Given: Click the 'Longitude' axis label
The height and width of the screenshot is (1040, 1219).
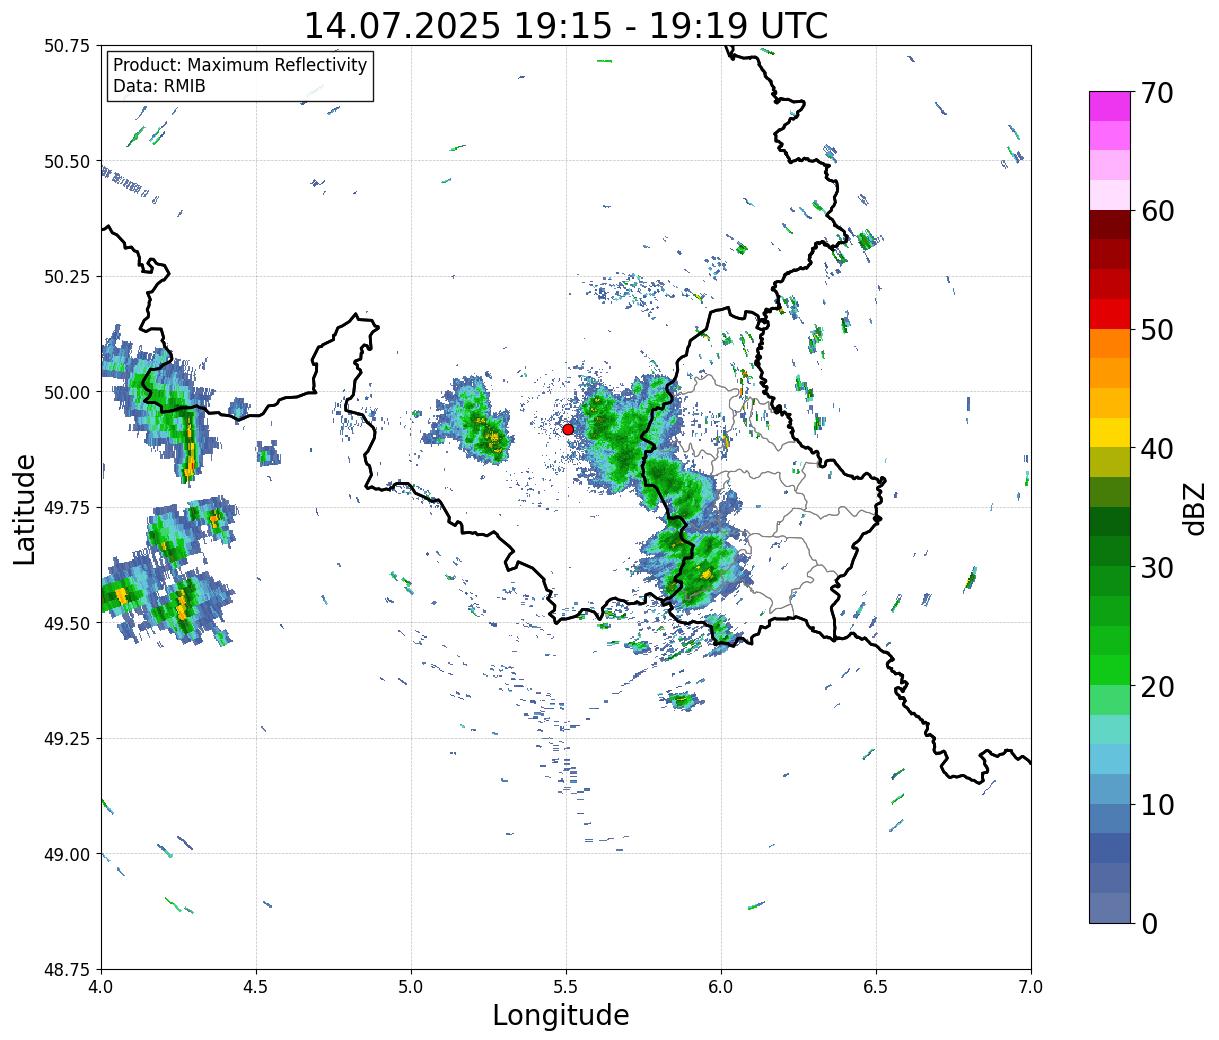Looking at the screenshot, I should (x=561, y=1015).
